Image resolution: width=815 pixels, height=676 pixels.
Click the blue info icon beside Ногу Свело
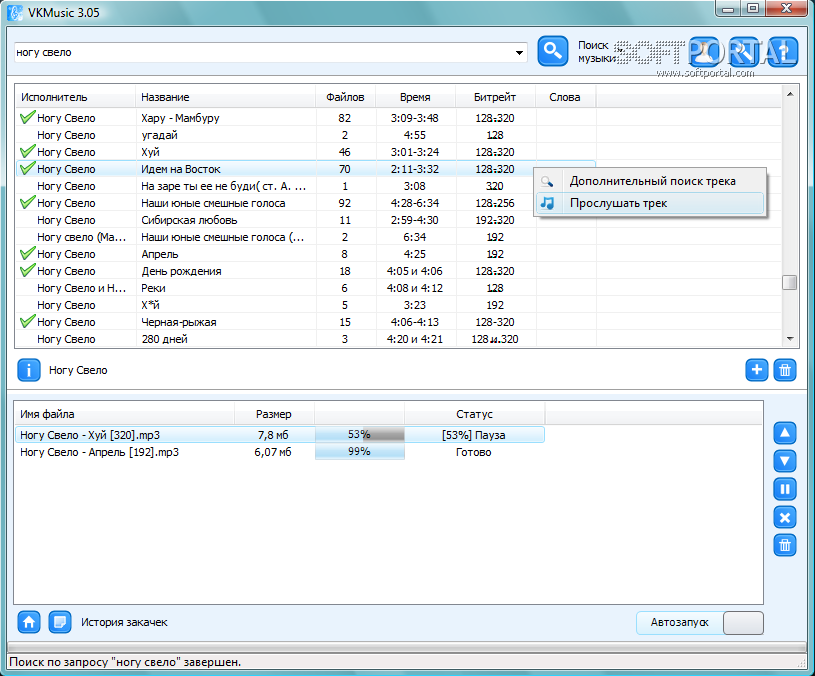(29, 370)
